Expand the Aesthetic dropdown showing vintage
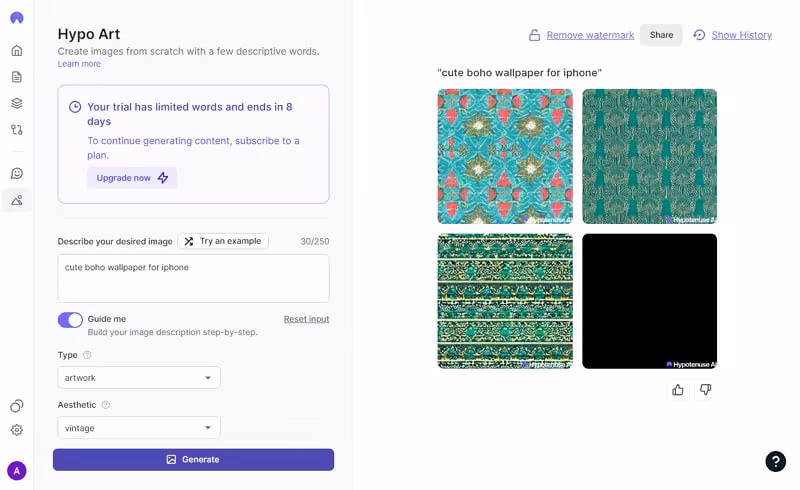 click(x=139, y=428)
